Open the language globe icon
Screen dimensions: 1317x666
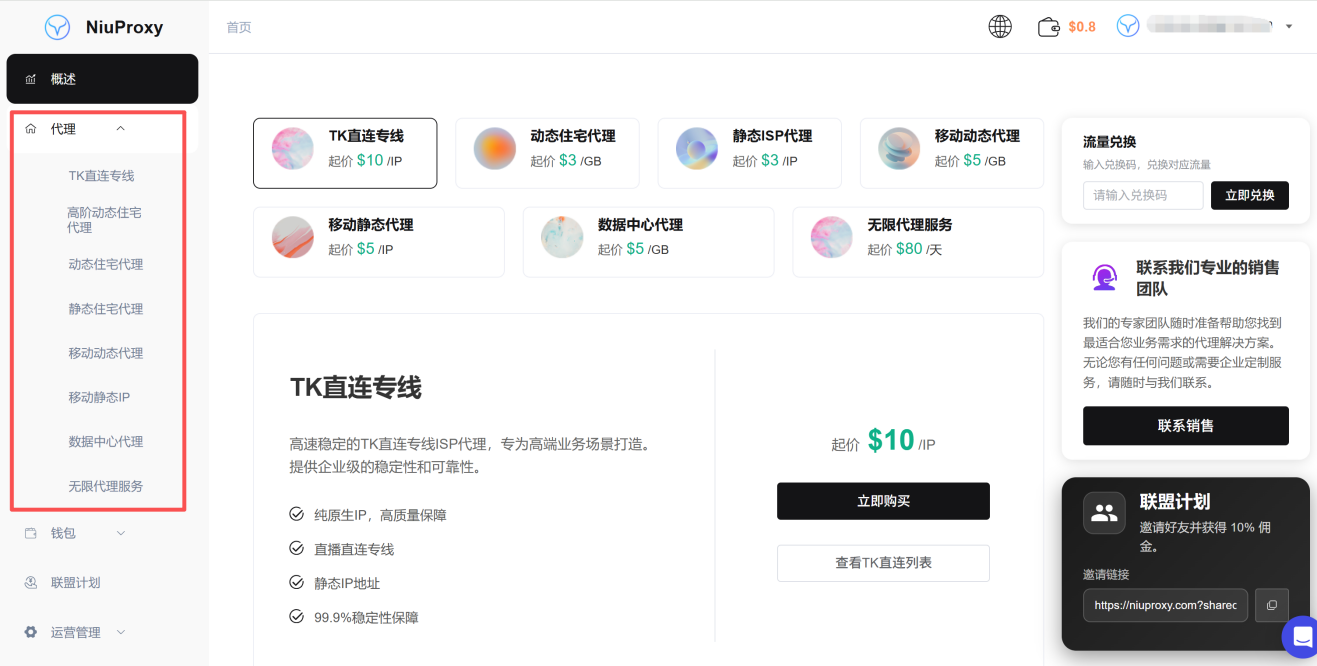(x=1000, y=27)
